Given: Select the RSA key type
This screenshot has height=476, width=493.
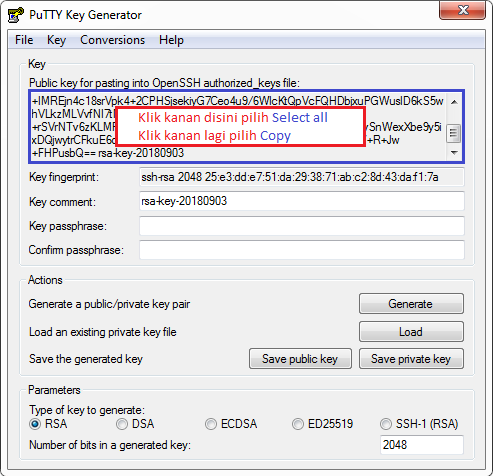Looking at the screenshot, I should (35, 424).
